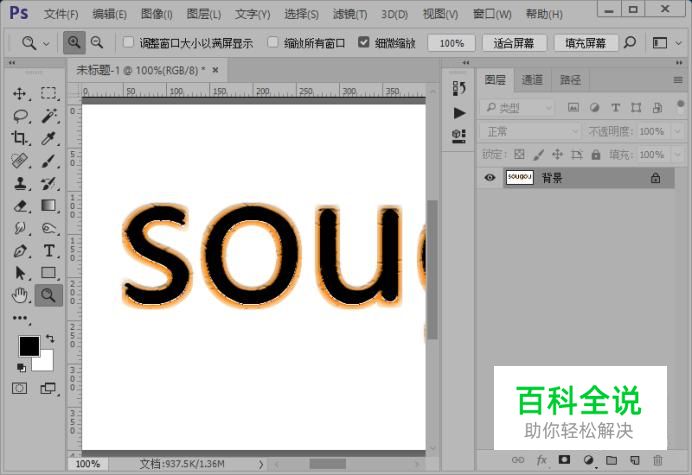Select the Gradient tool

pos(49,205)
